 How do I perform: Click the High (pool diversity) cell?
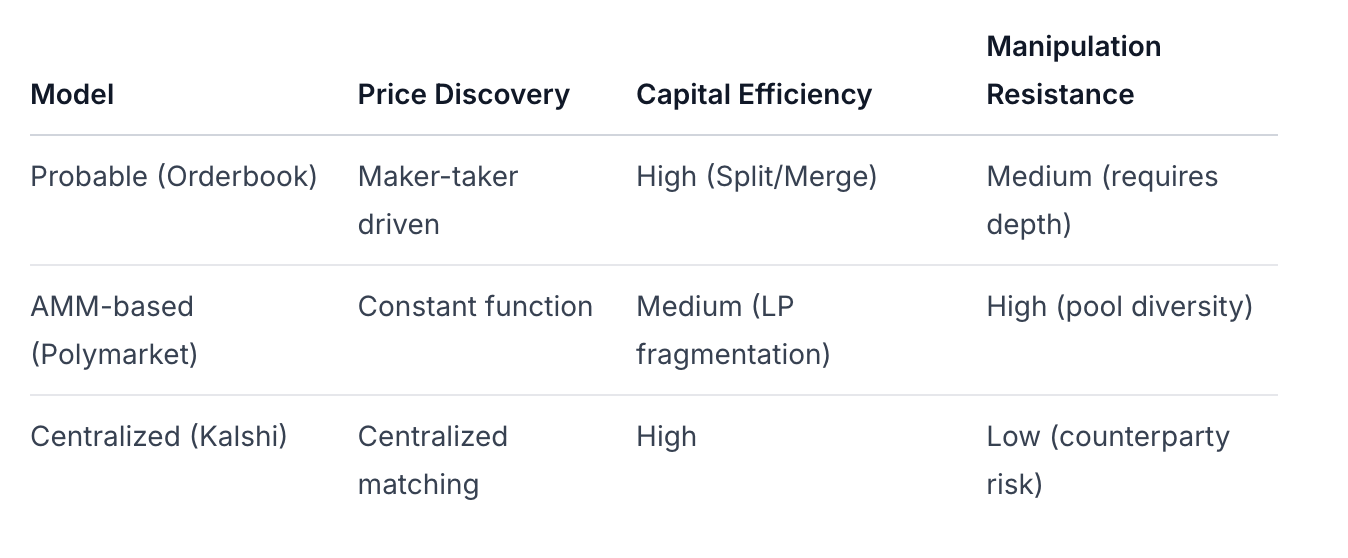click(x=1119, y=306)
